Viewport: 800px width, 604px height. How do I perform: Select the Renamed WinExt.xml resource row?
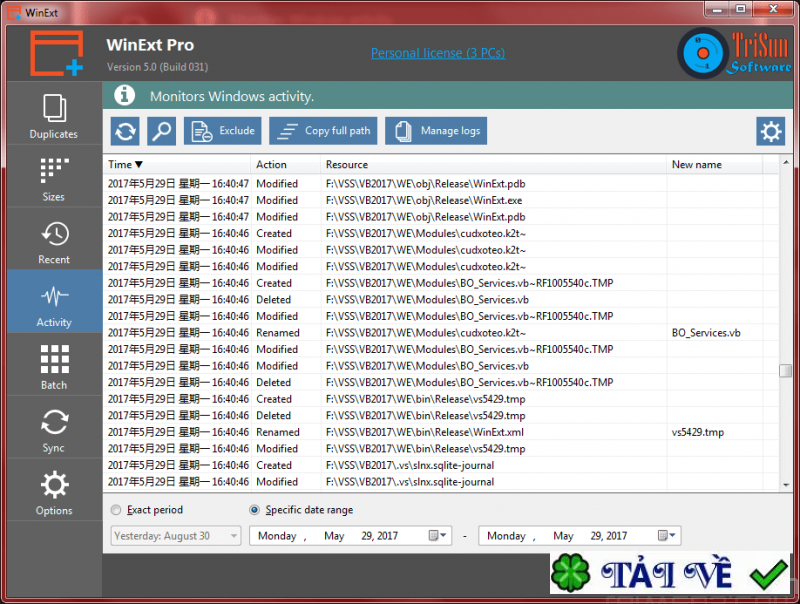(x=441, y=432)
